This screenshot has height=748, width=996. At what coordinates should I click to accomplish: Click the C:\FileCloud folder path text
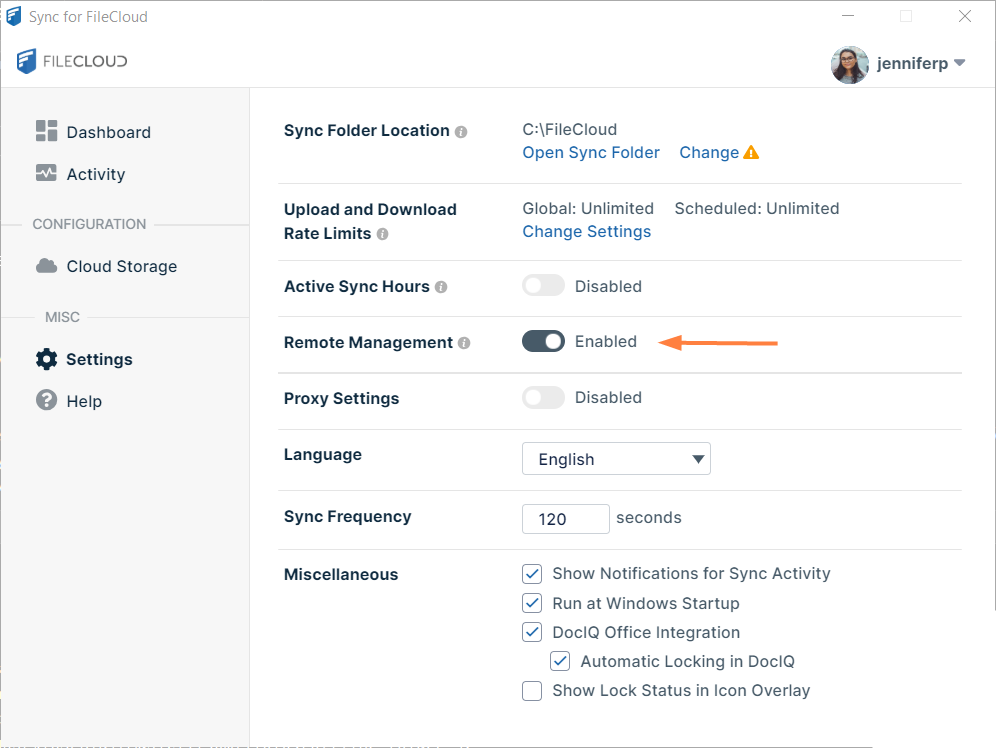[x=570, y=130]
